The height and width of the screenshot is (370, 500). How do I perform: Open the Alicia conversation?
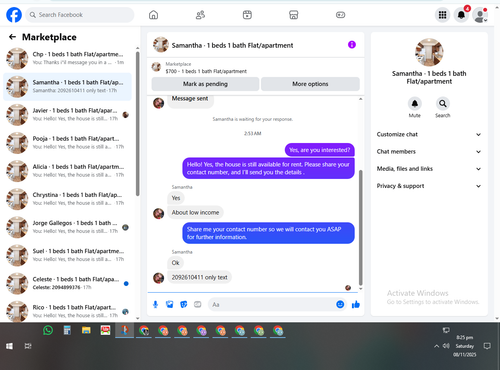click(x=67, y=171)
